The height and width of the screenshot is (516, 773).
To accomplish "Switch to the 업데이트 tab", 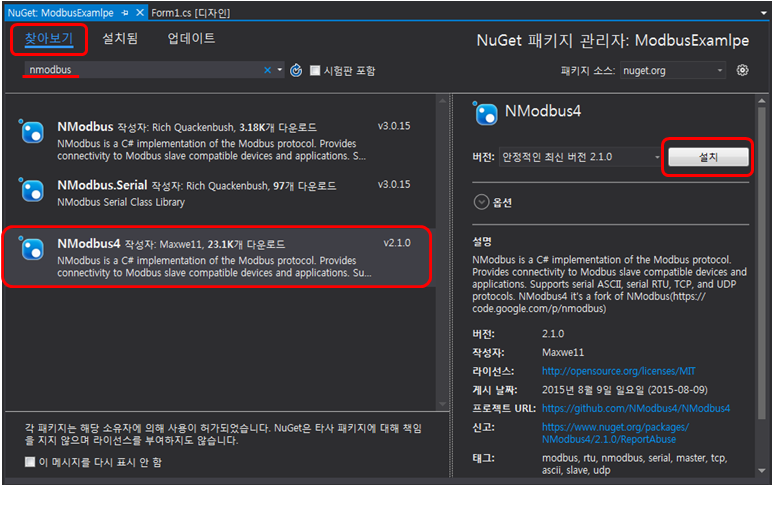I will [191, 38].
